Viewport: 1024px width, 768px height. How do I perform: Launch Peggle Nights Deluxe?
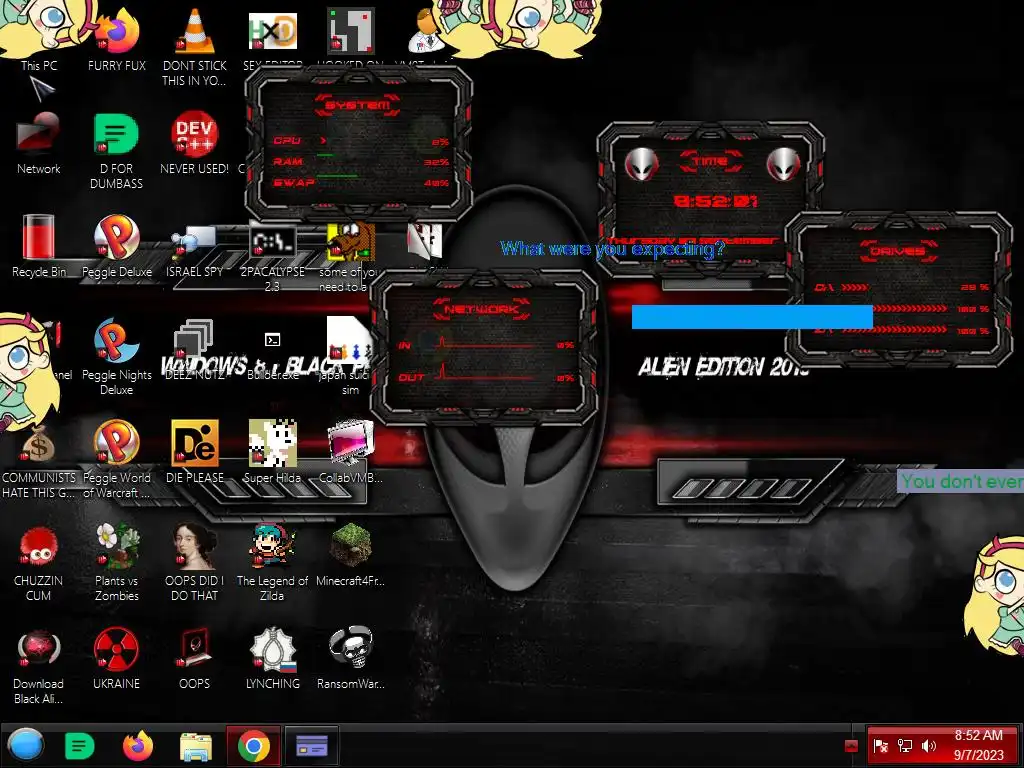tap(117, 356)
